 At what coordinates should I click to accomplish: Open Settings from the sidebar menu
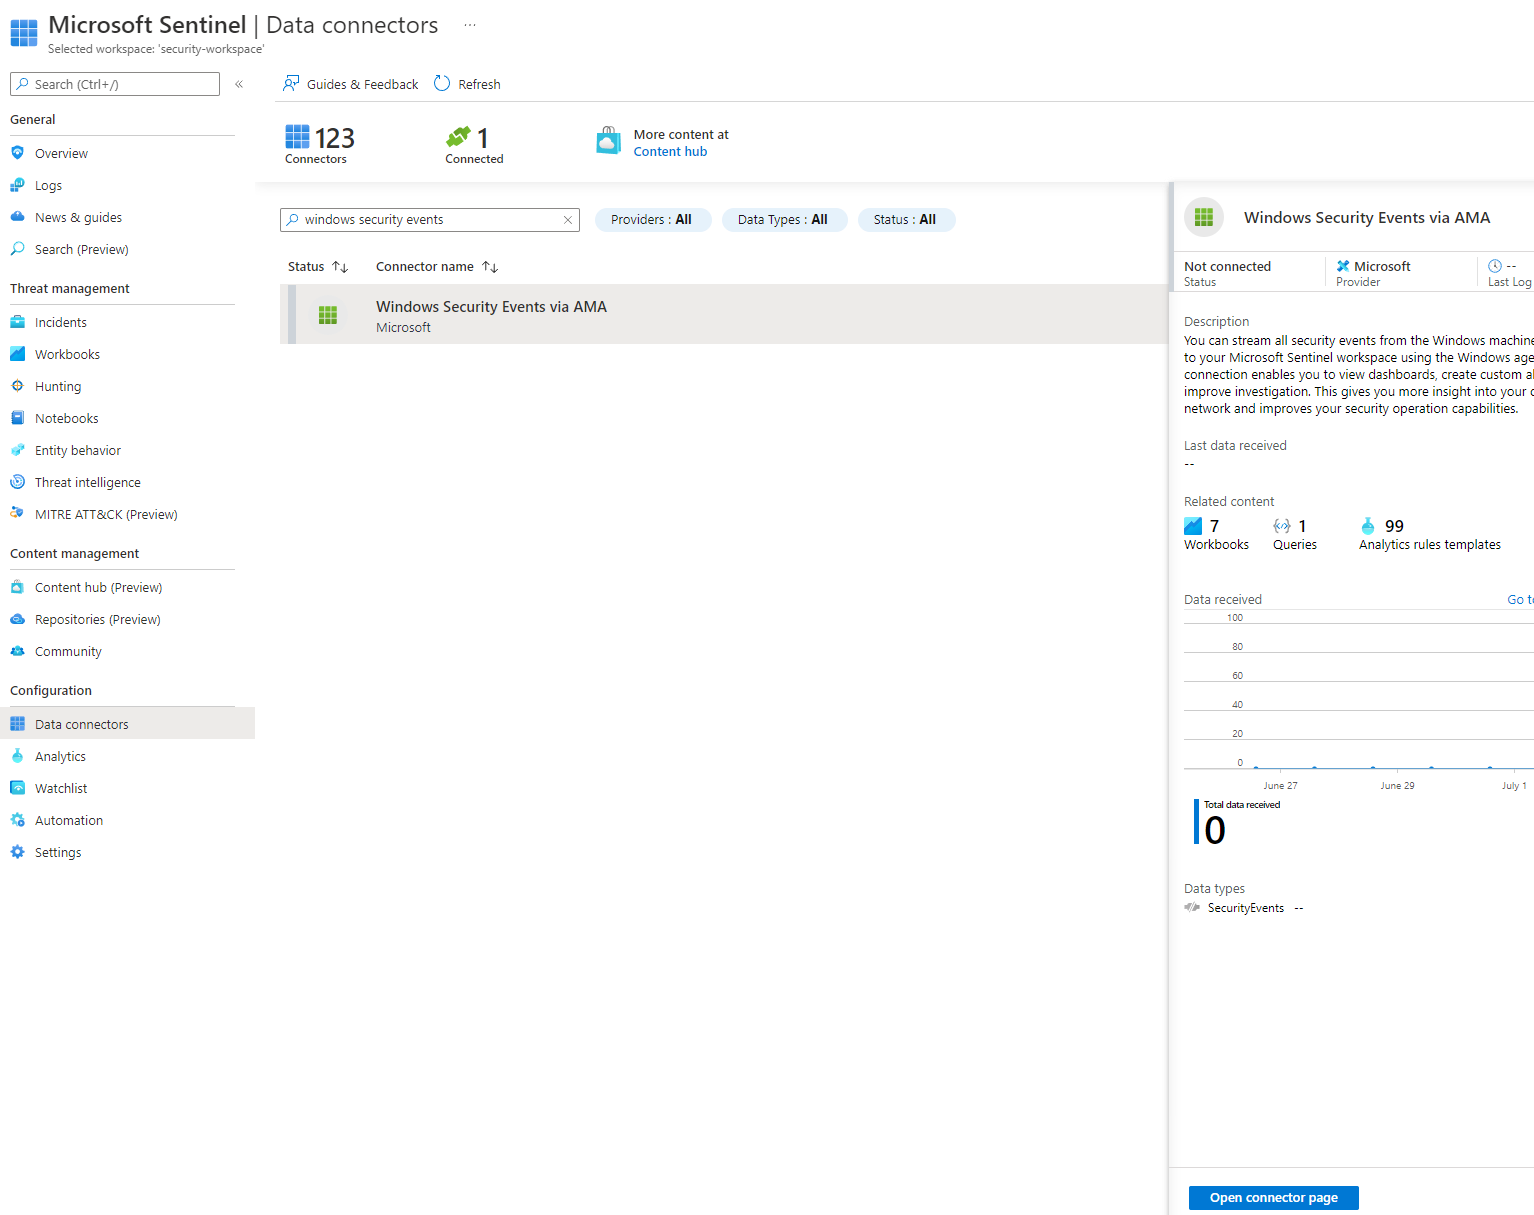click(x=58, y=852)
